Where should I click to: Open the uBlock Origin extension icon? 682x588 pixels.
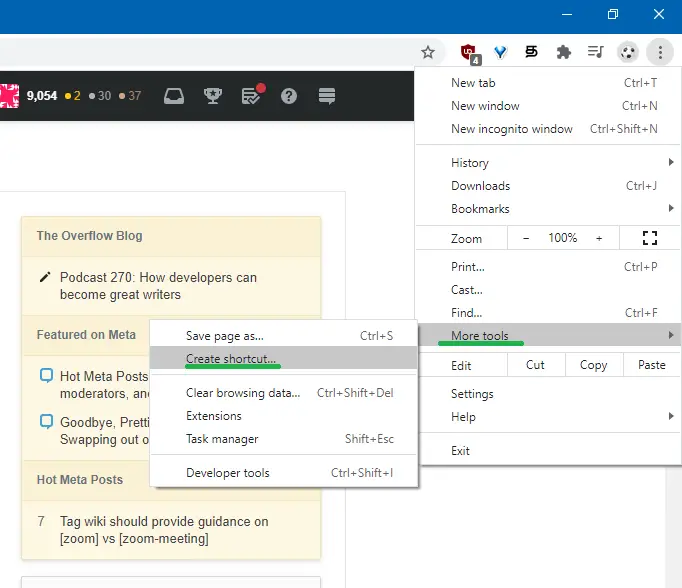[x=470, y=53]
